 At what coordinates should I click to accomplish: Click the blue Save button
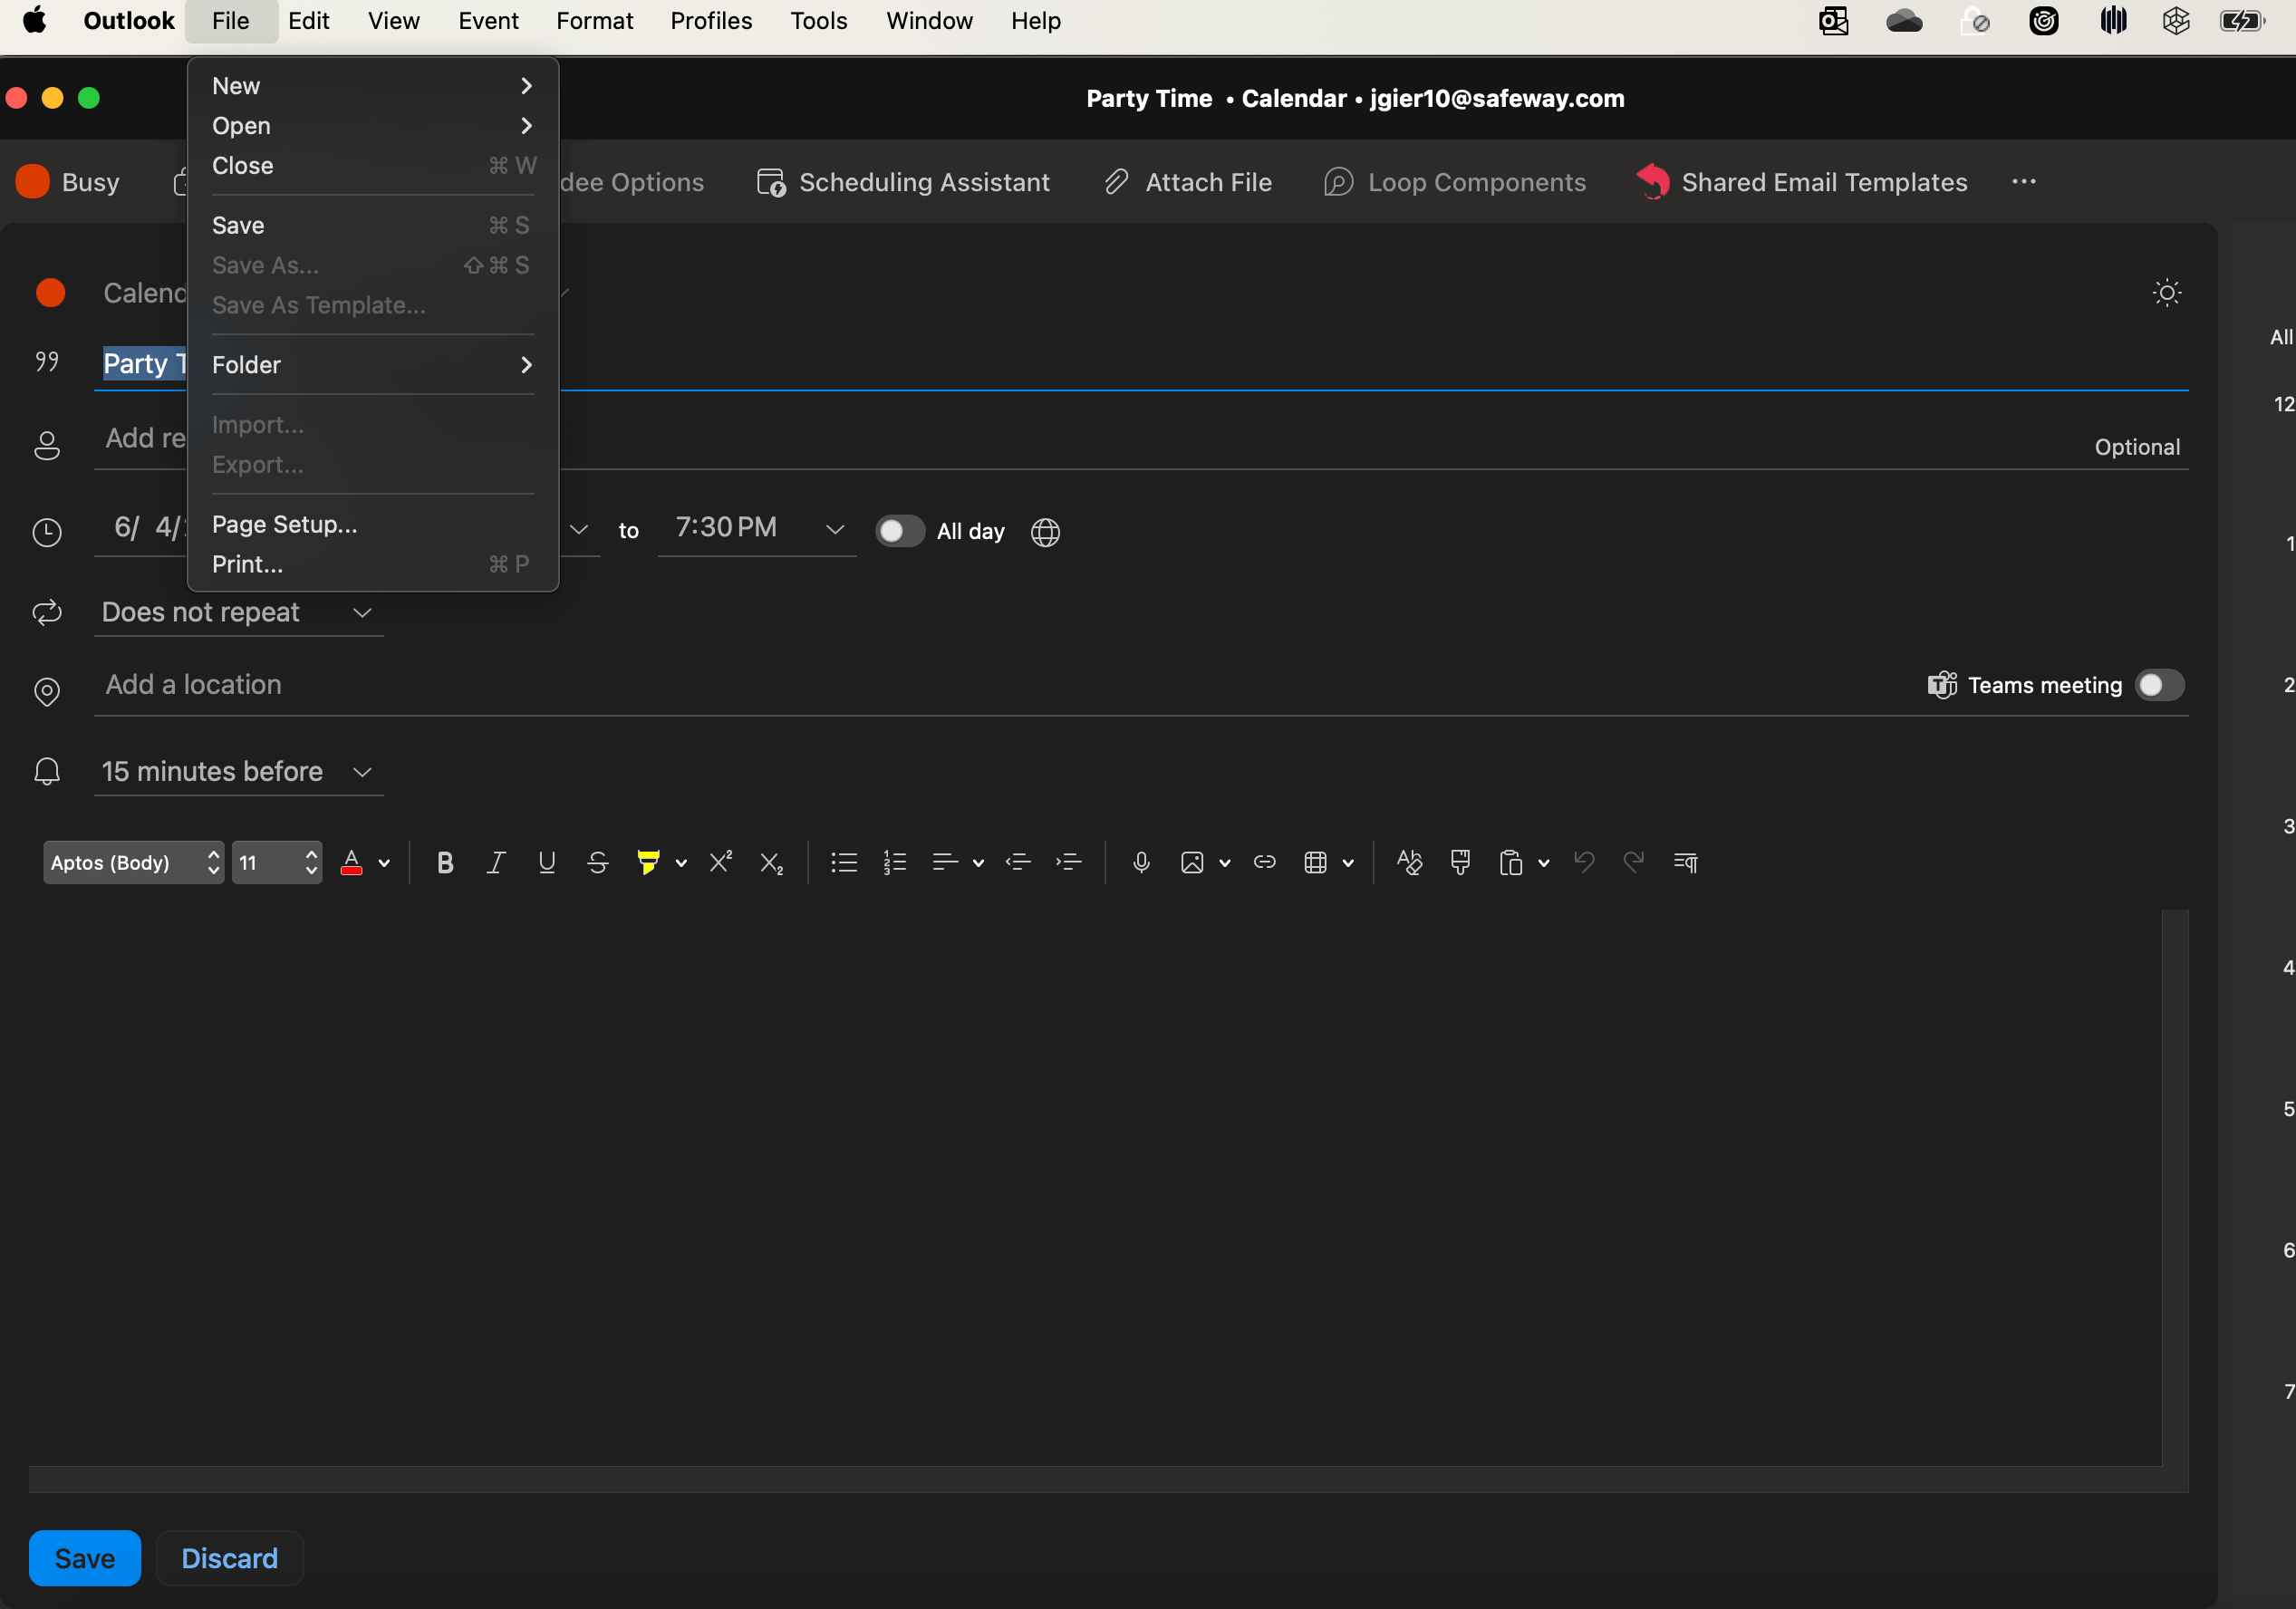tap(85, 1557)
